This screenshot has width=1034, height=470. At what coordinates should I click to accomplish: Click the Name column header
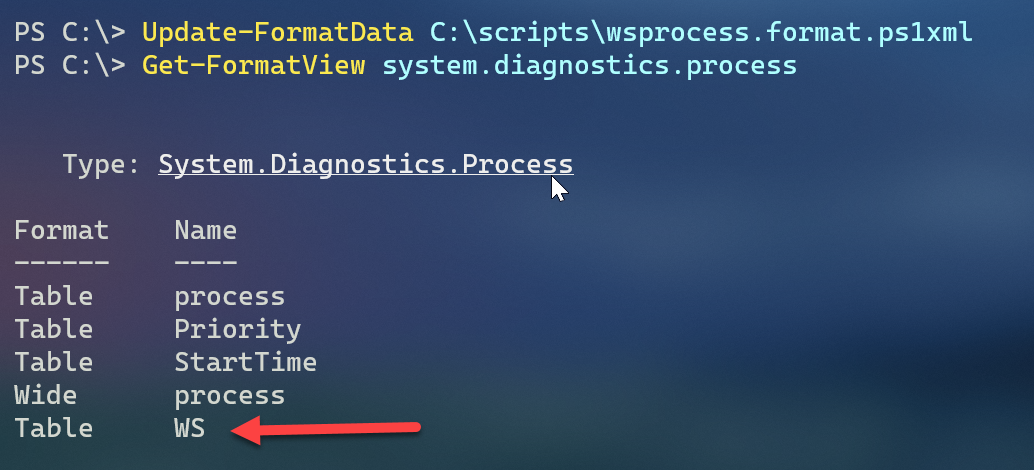coord(206,230)
